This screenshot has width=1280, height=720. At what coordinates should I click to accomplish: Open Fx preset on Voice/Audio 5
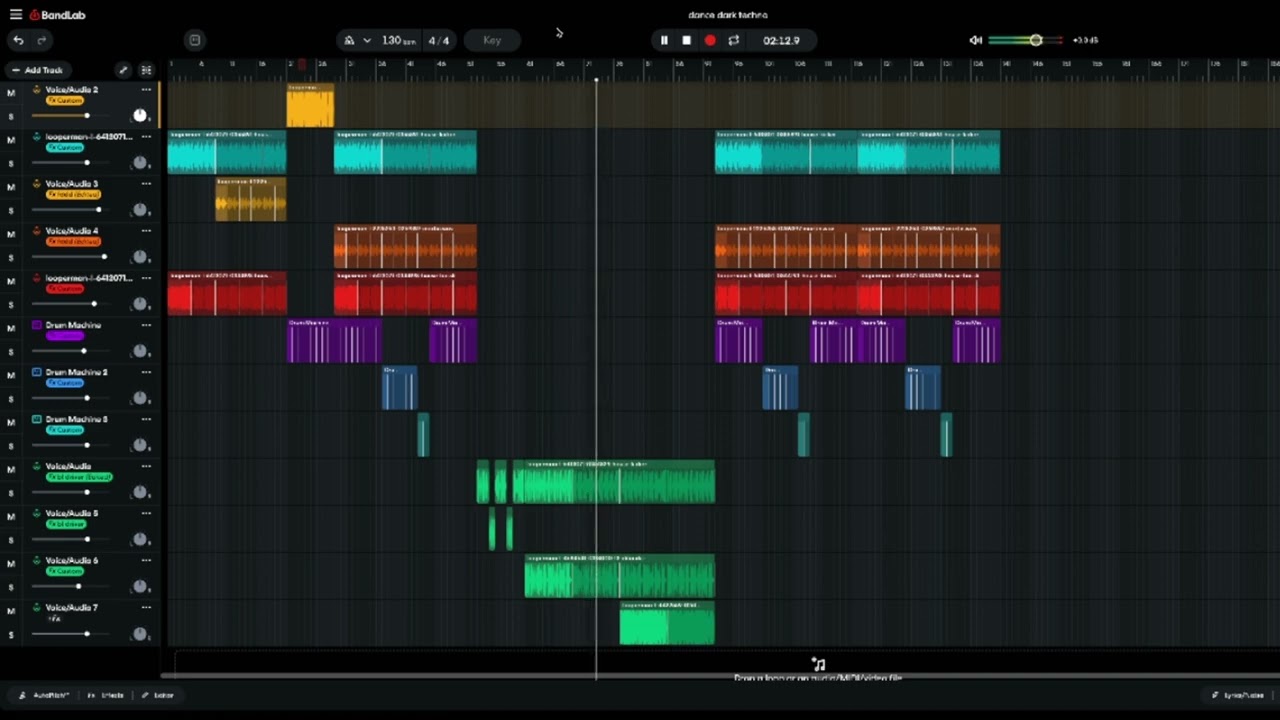pyautogui.click(x=65, y=523)
